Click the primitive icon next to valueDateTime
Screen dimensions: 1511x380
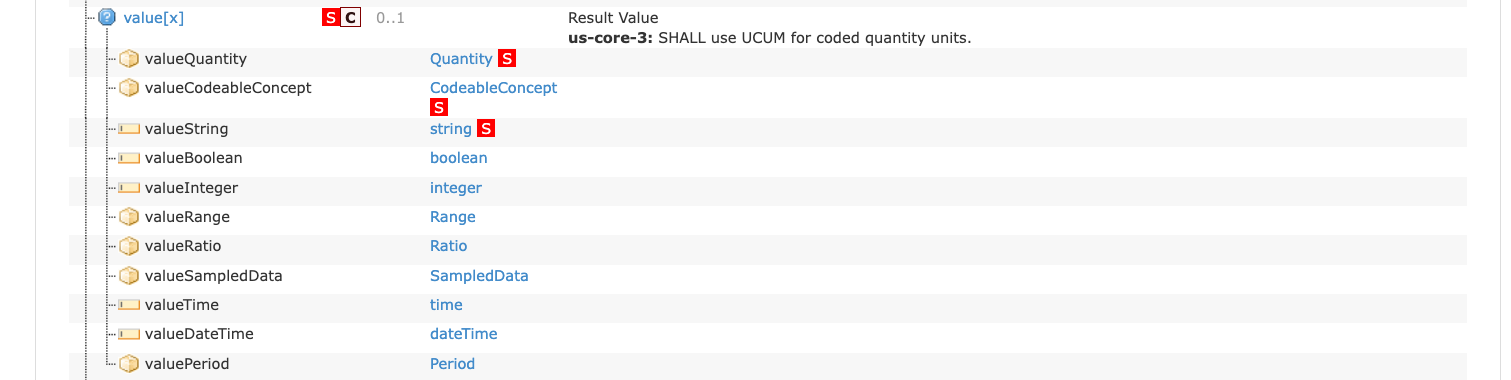tap(129, 334)
